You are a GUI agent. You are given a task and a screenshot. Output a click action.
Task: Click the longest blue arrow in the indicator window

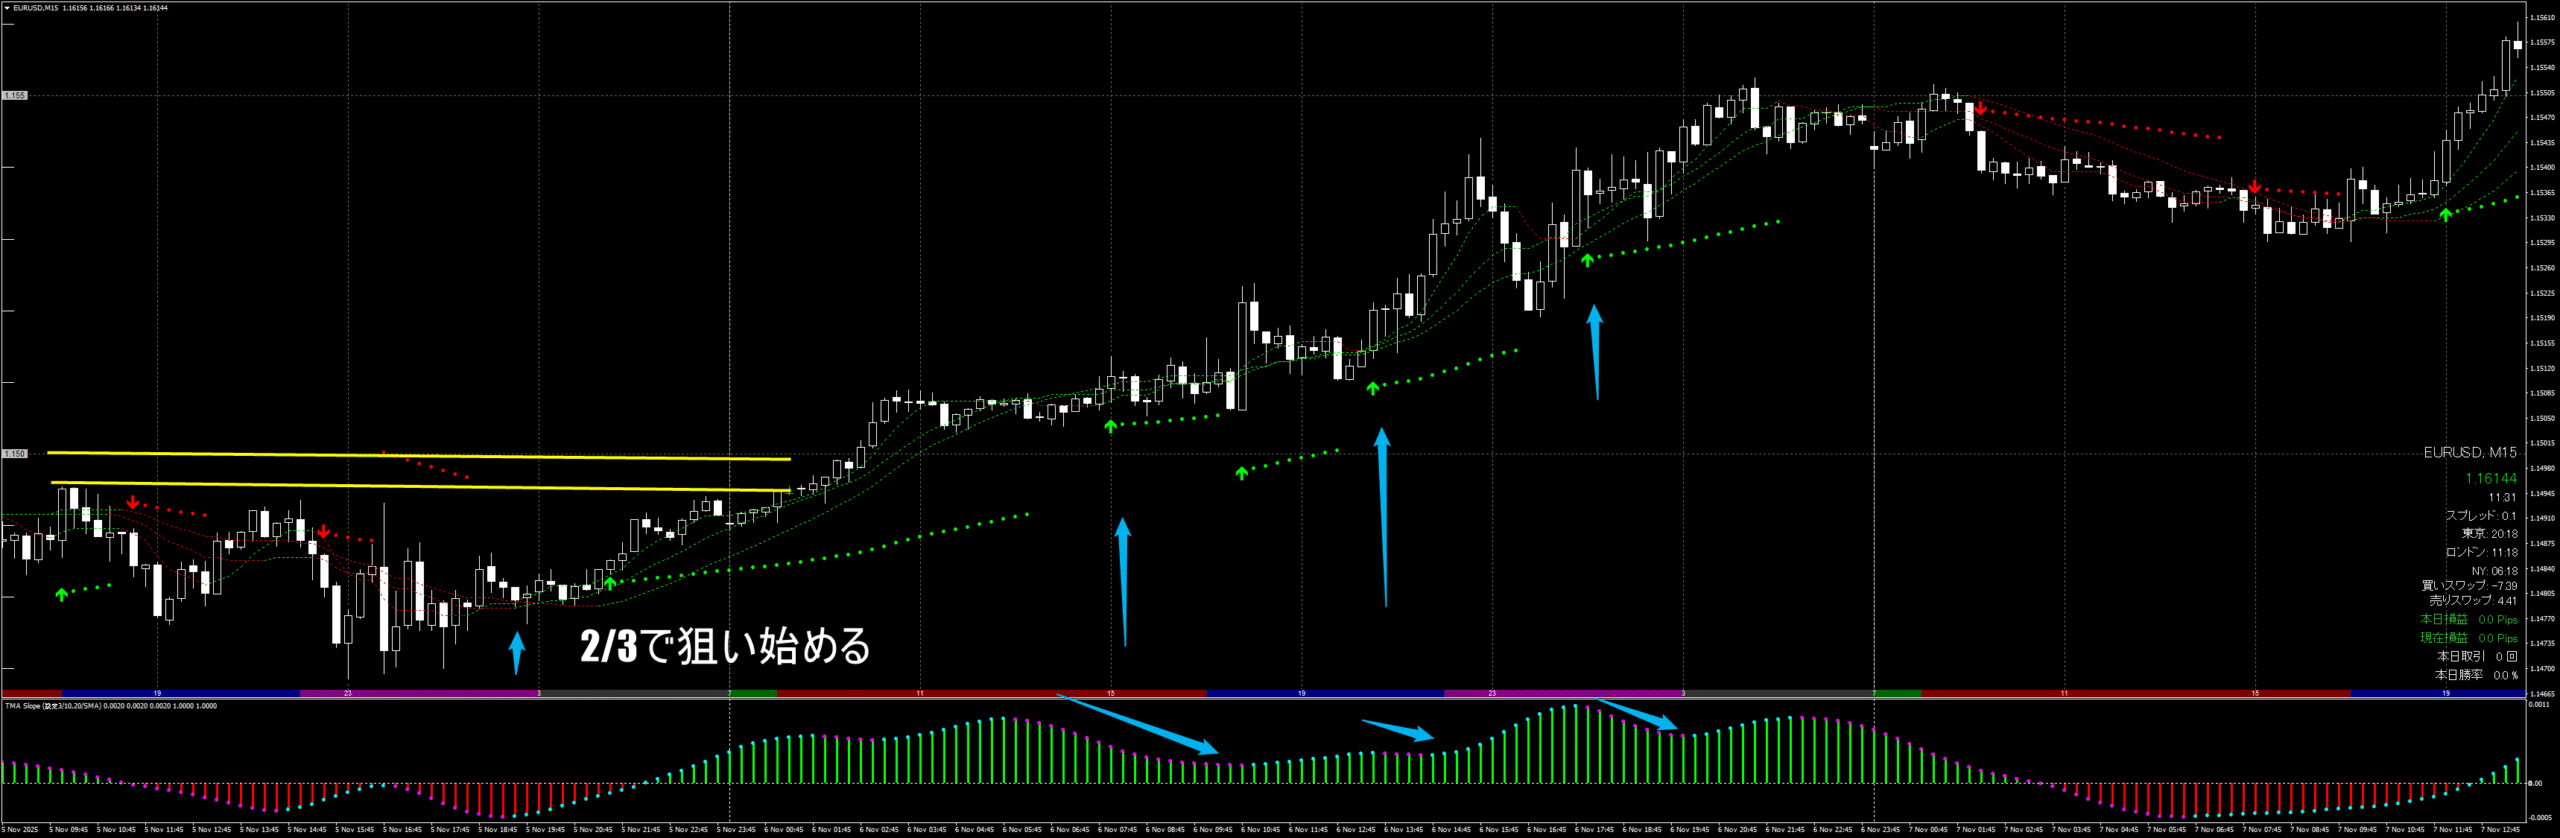[x=1138, y=724]
